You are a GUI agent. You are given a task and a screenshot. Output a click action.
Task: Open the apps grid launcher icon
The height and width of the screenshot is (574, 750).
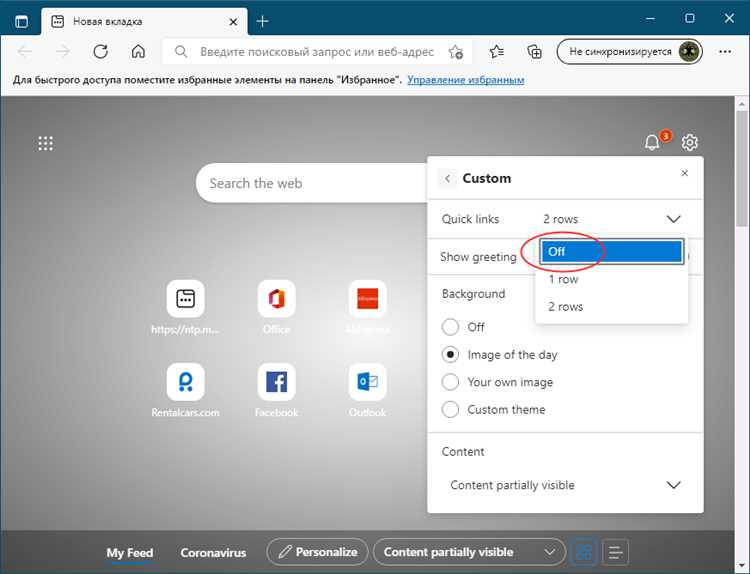pyautogui.click(x=46, y=143)
